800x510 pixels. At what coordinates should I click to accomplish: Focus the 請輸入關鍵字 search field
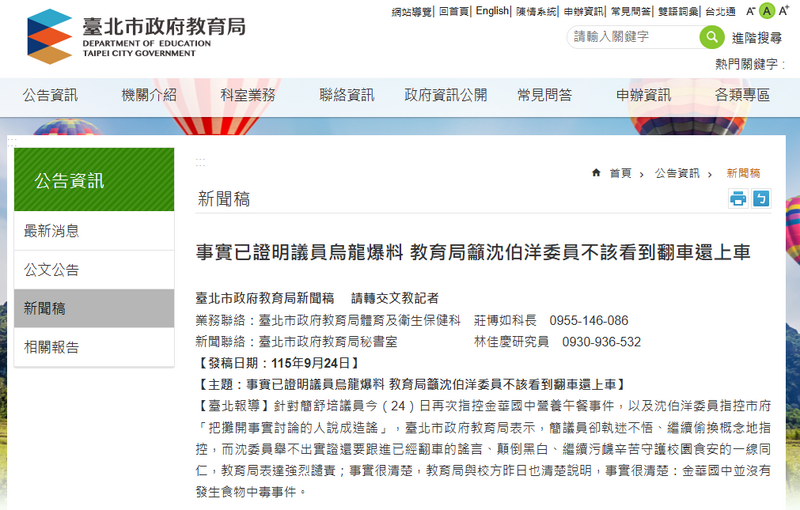pos(633,37)
